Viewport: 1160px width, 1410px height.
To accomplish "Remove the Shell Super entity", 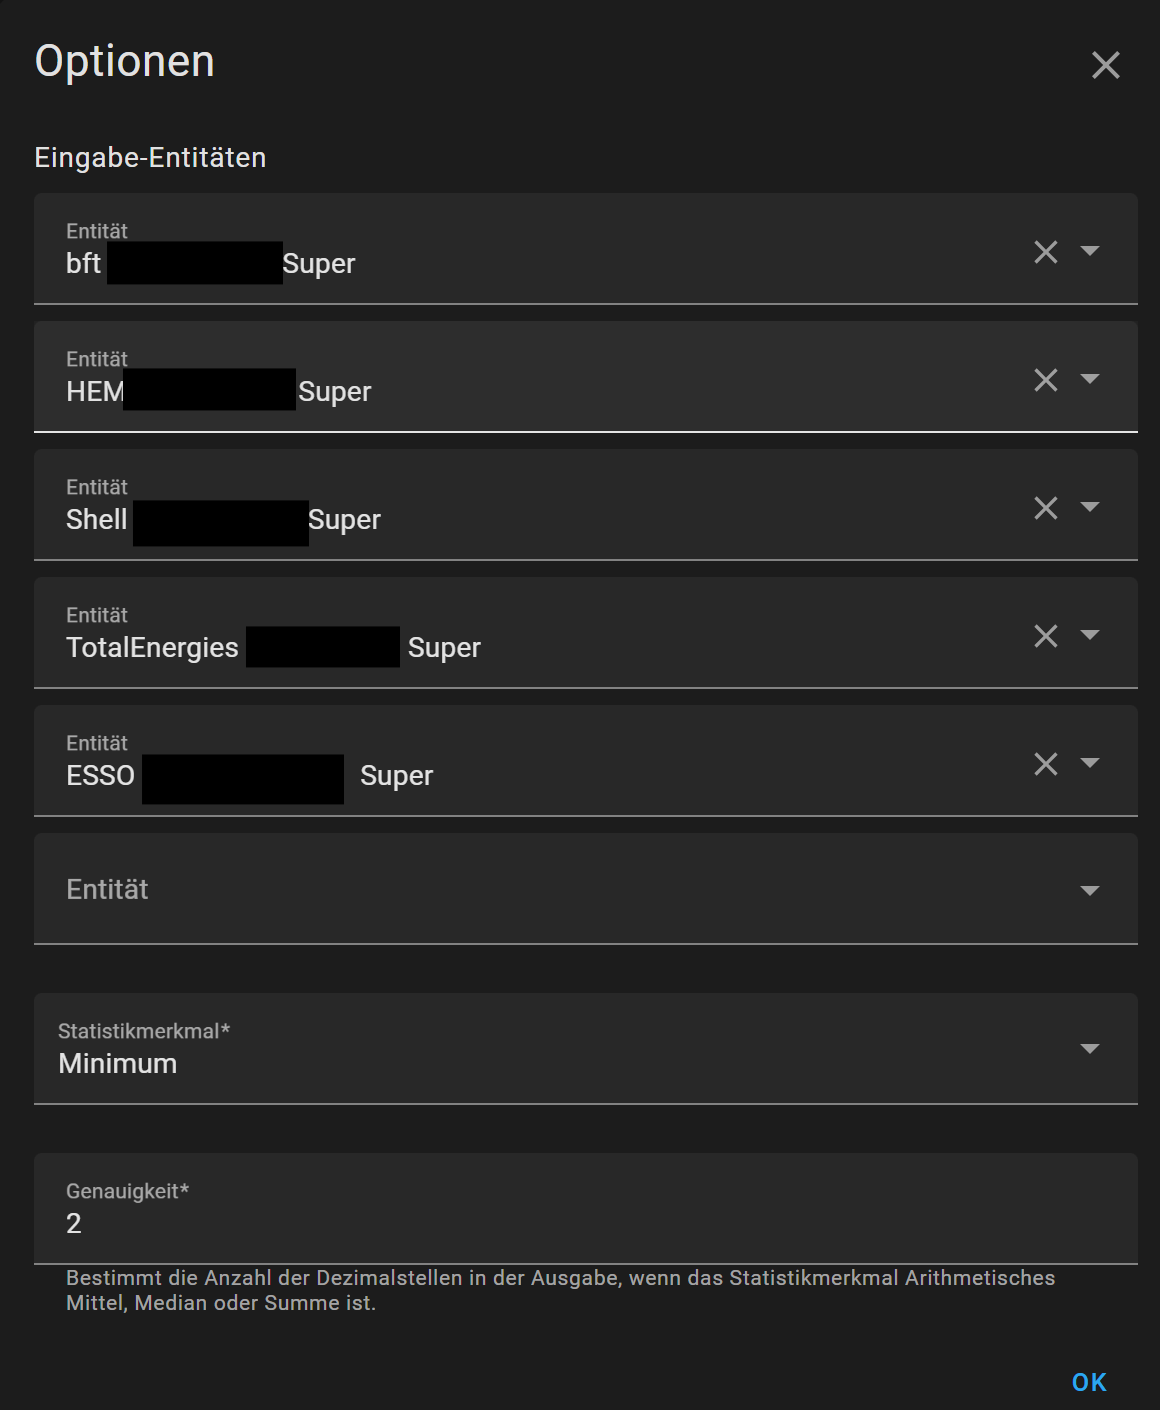I will pyautogui.click(x=1046, y=508).
